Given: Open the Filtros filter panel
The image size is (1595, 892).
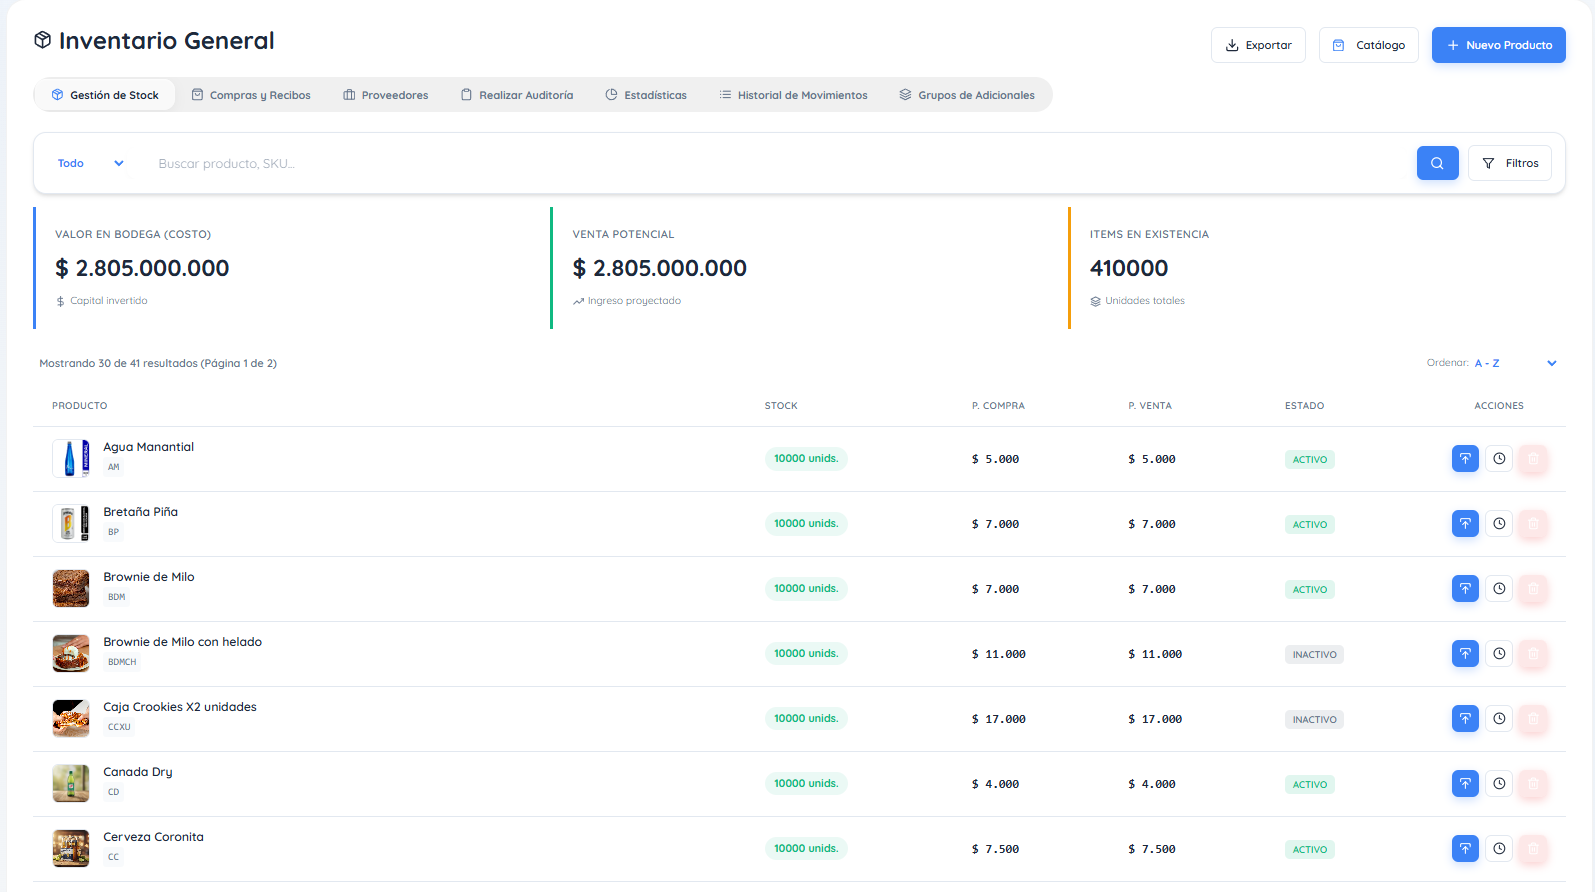Looking at the screenshot, I should [1510, 163].
